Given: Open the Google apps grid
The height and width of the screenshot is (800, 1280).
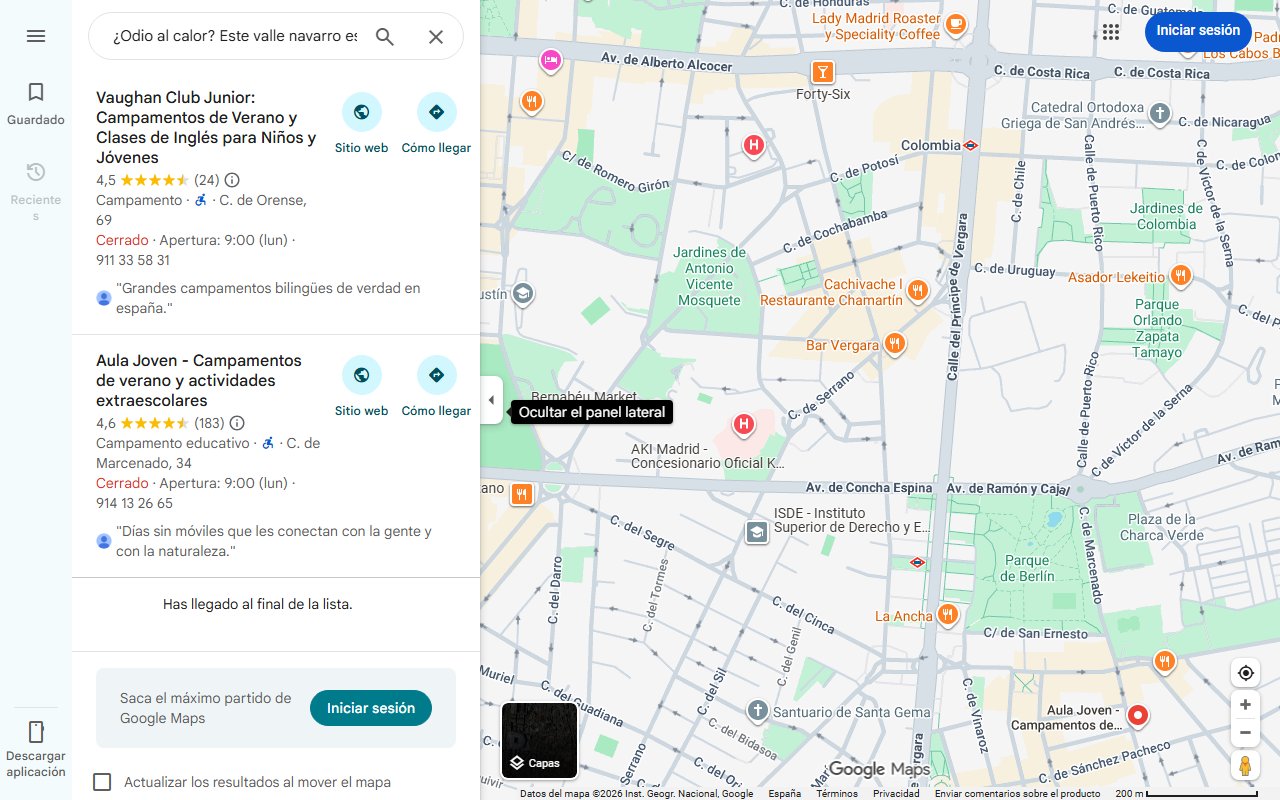Looking at the screenshot, I should 1111,32.
